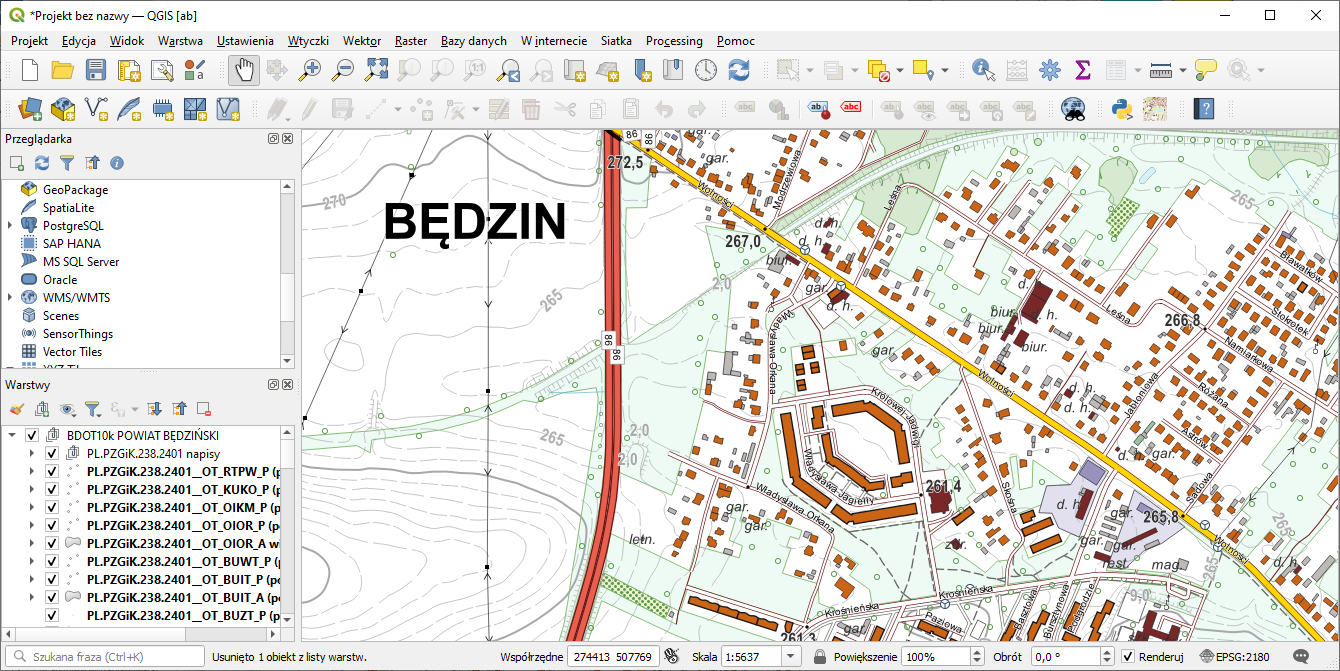Open the Wtyczki menu

(308, 41)
